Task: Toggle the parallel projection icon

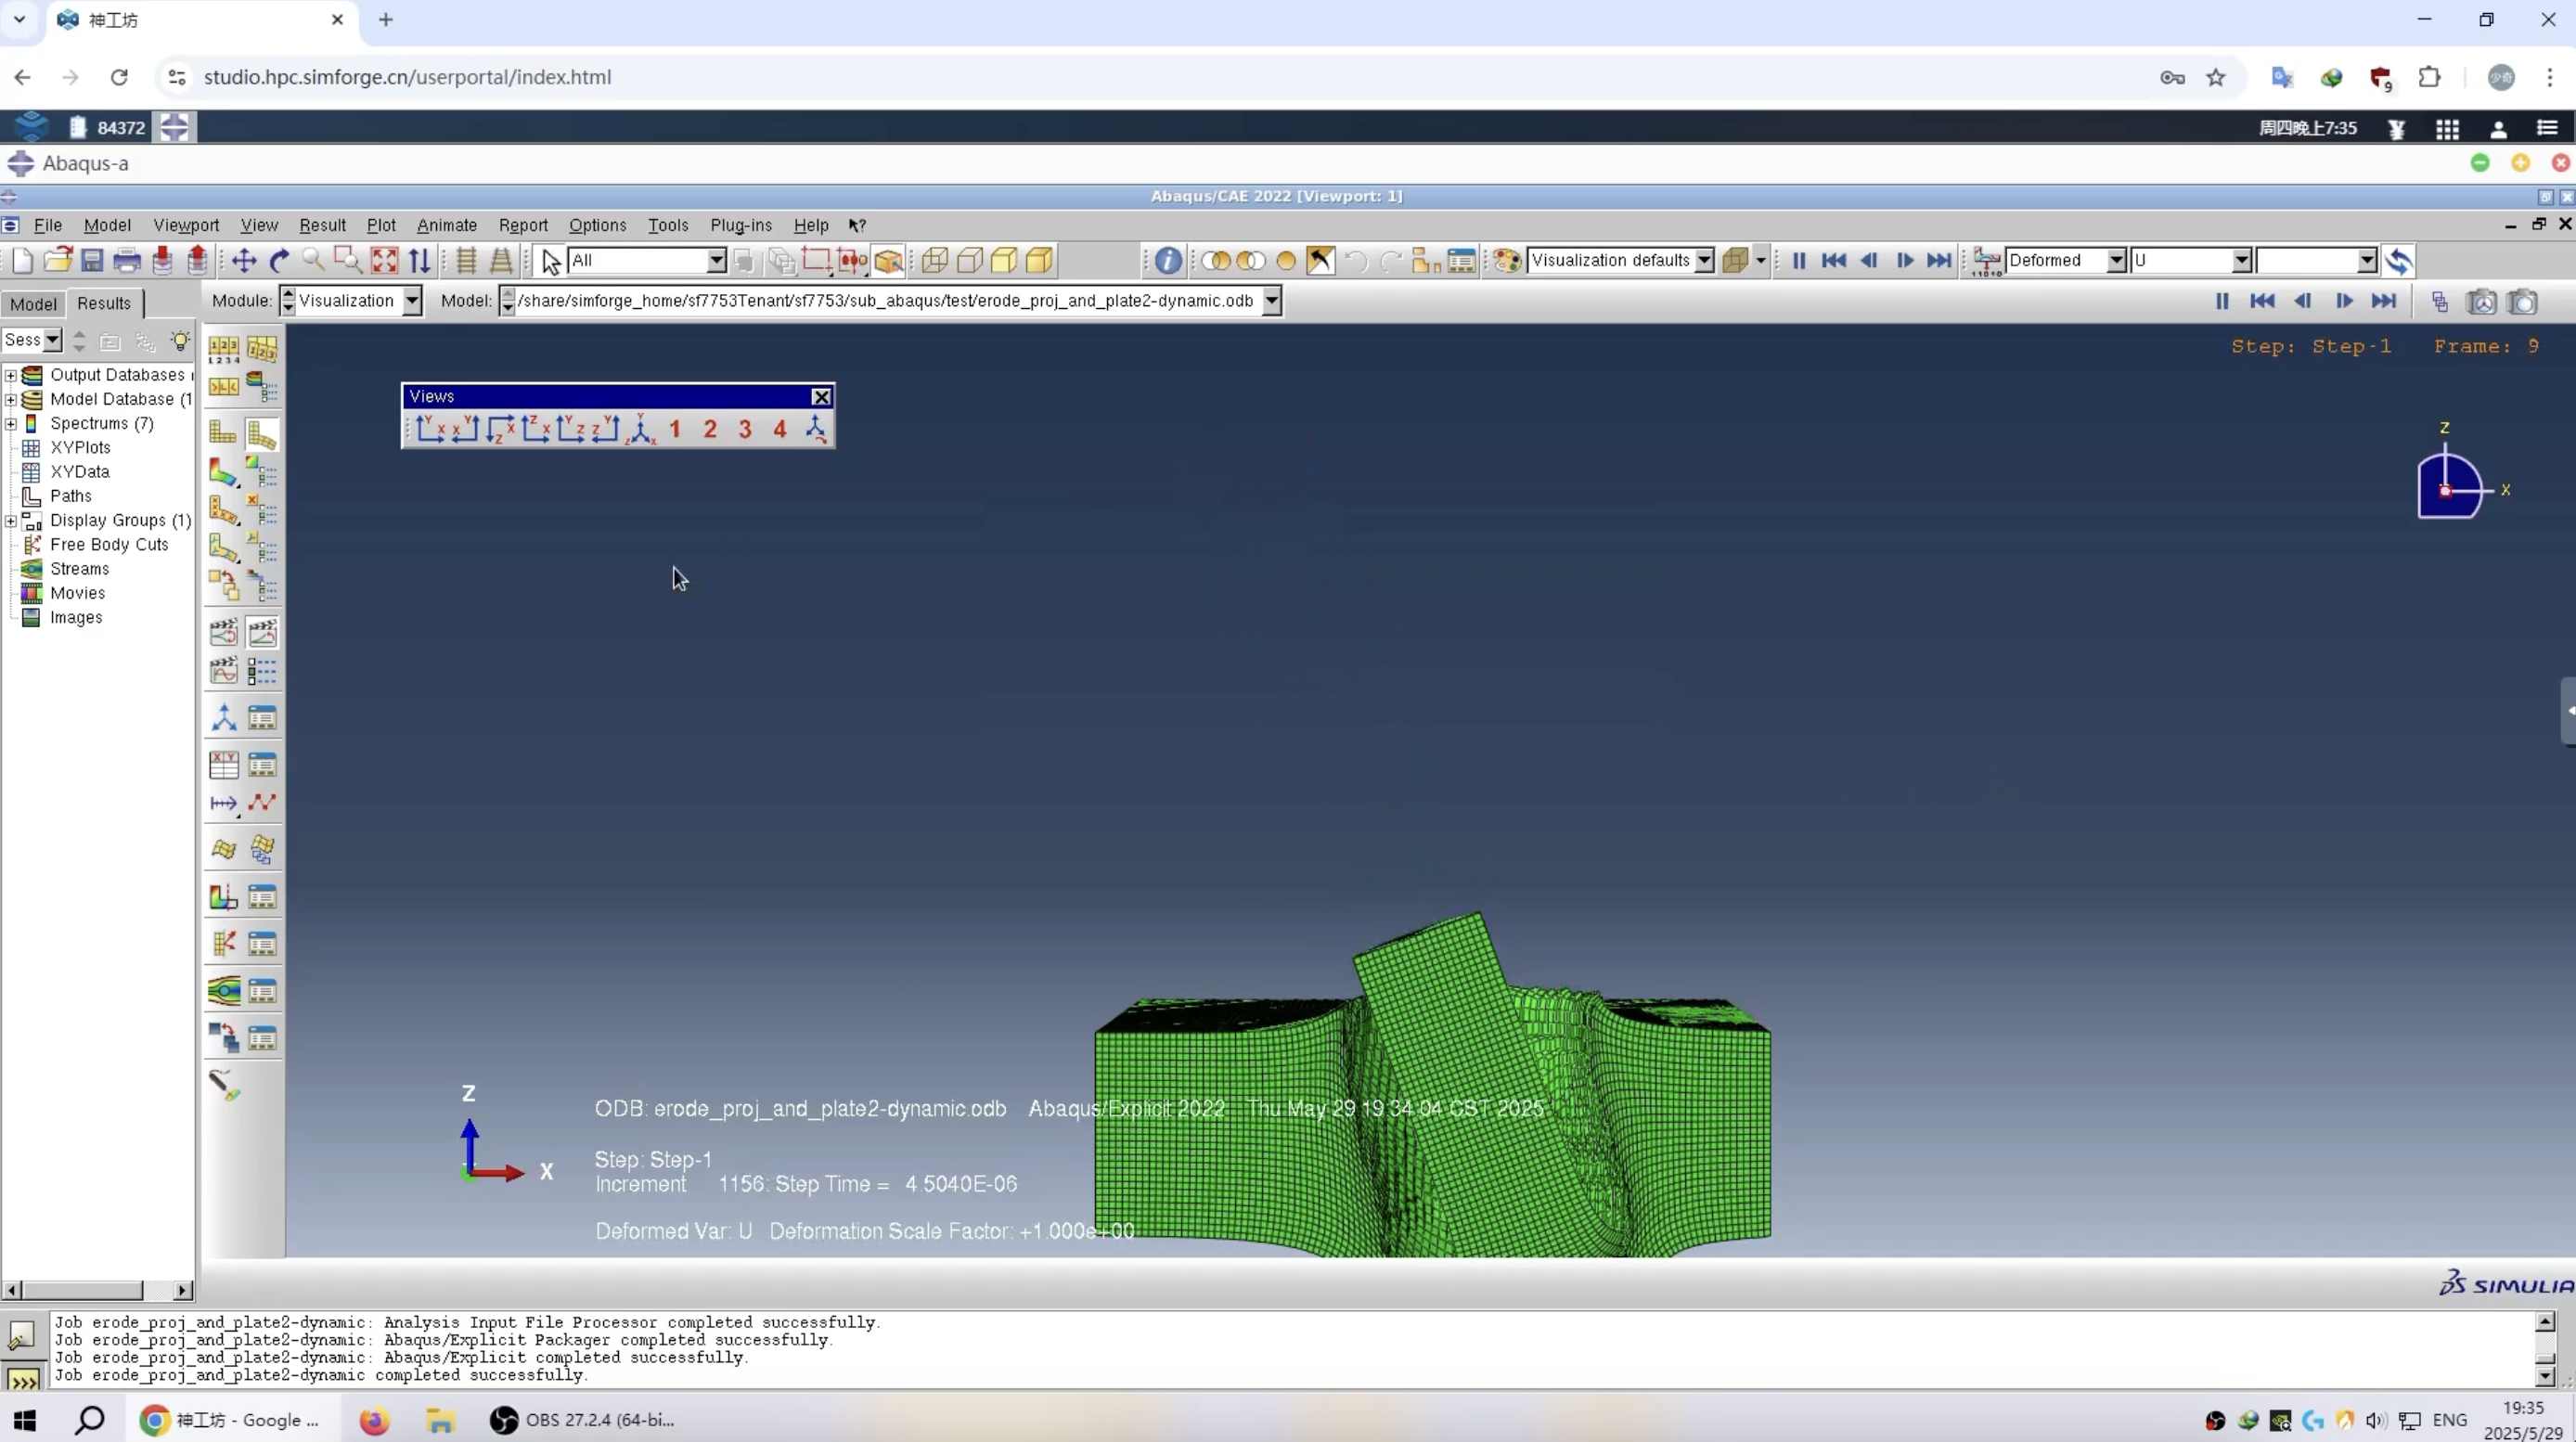Action: pyautogui.click(x=466, y=261)
